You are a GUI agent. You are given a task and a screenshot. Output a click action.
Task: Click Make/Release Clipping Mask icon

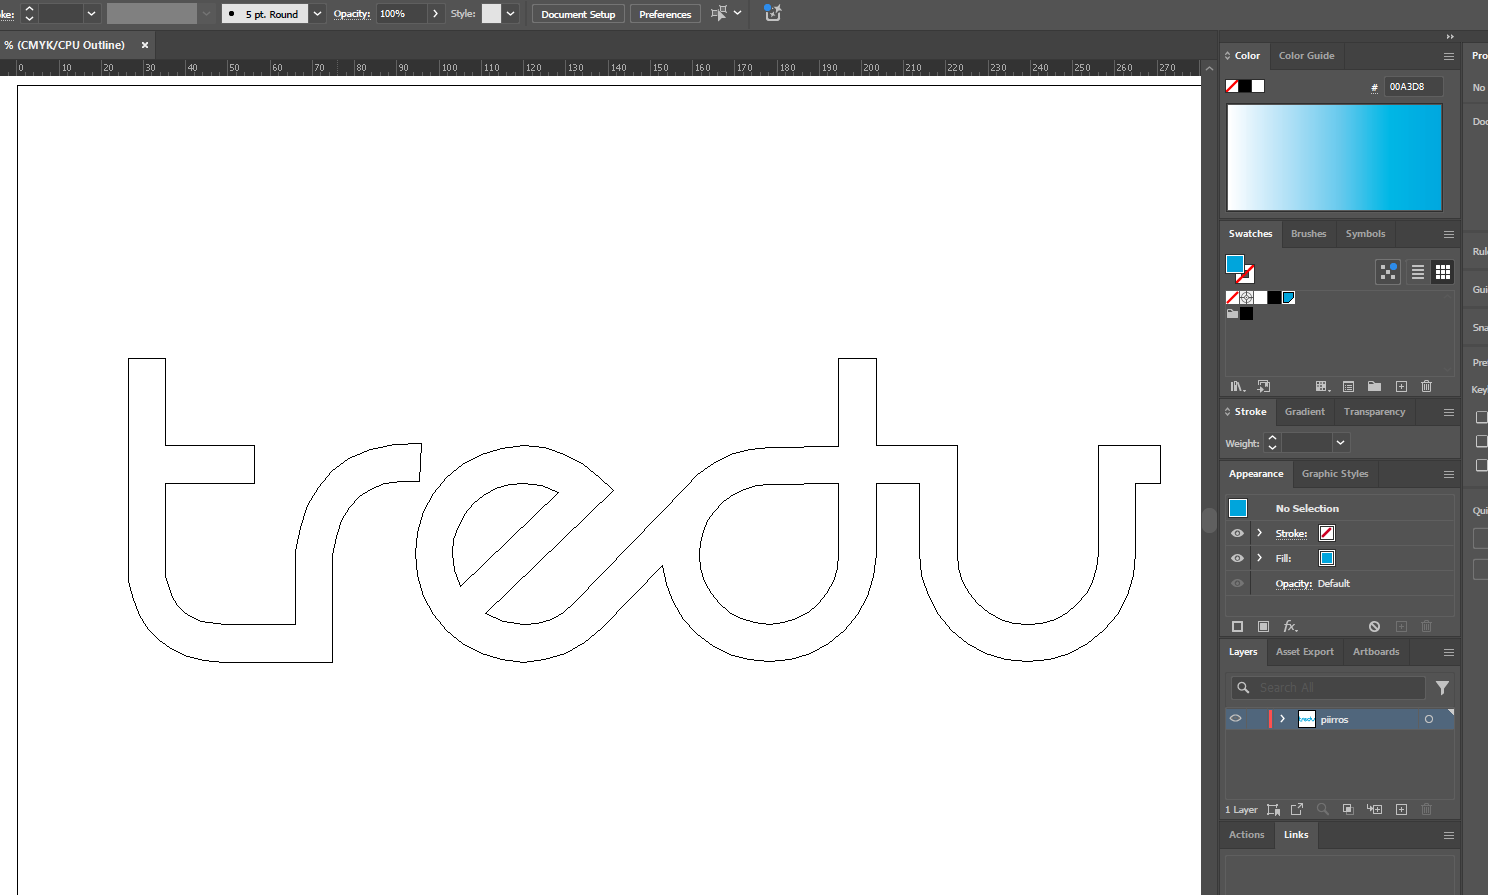(1348, 809)
